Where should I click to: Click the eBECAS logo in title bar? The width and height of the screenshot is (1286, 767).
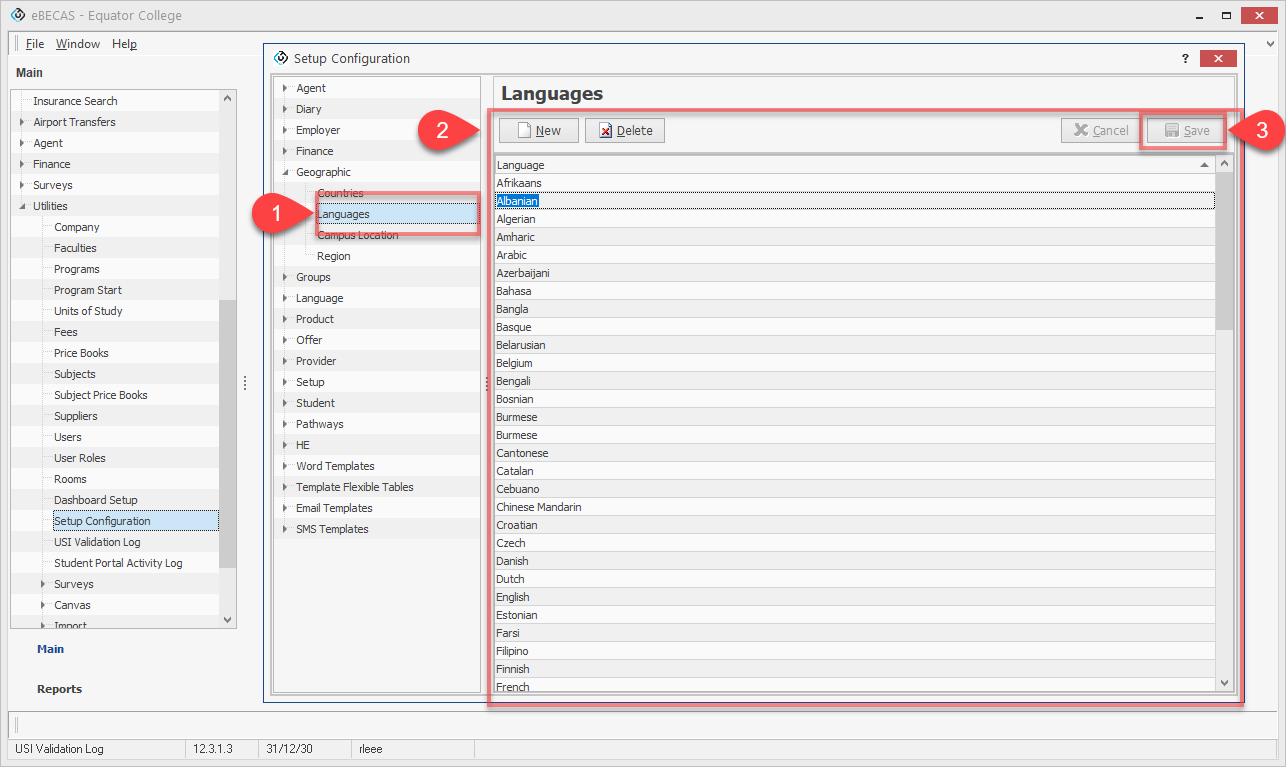click(x=17, y=16)
